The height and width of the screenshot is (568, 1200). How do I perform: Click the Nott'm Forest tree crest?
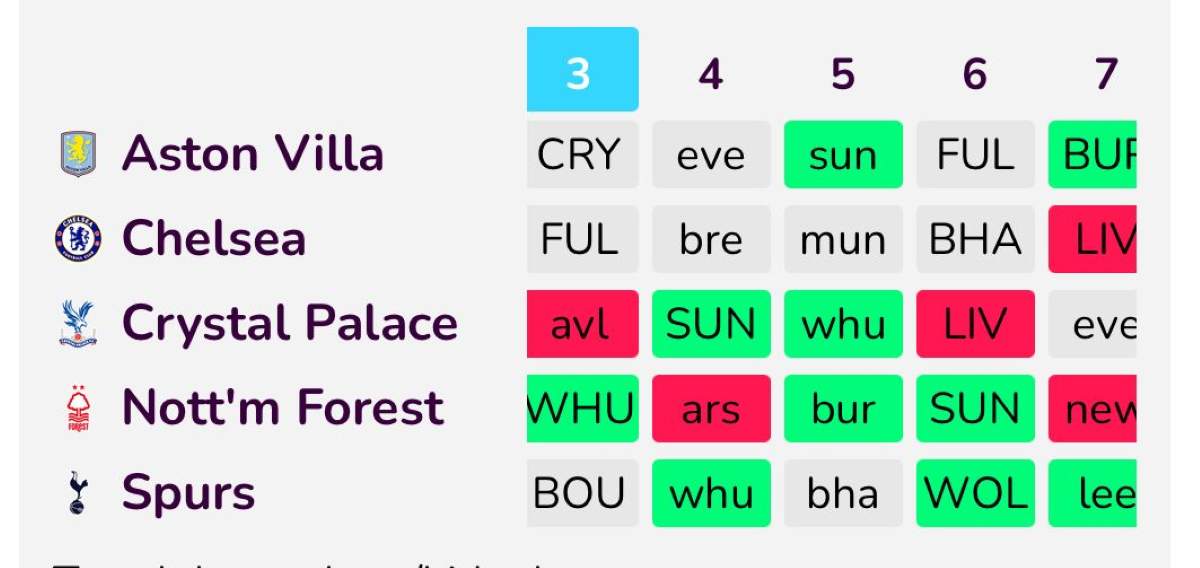[78, 408]
